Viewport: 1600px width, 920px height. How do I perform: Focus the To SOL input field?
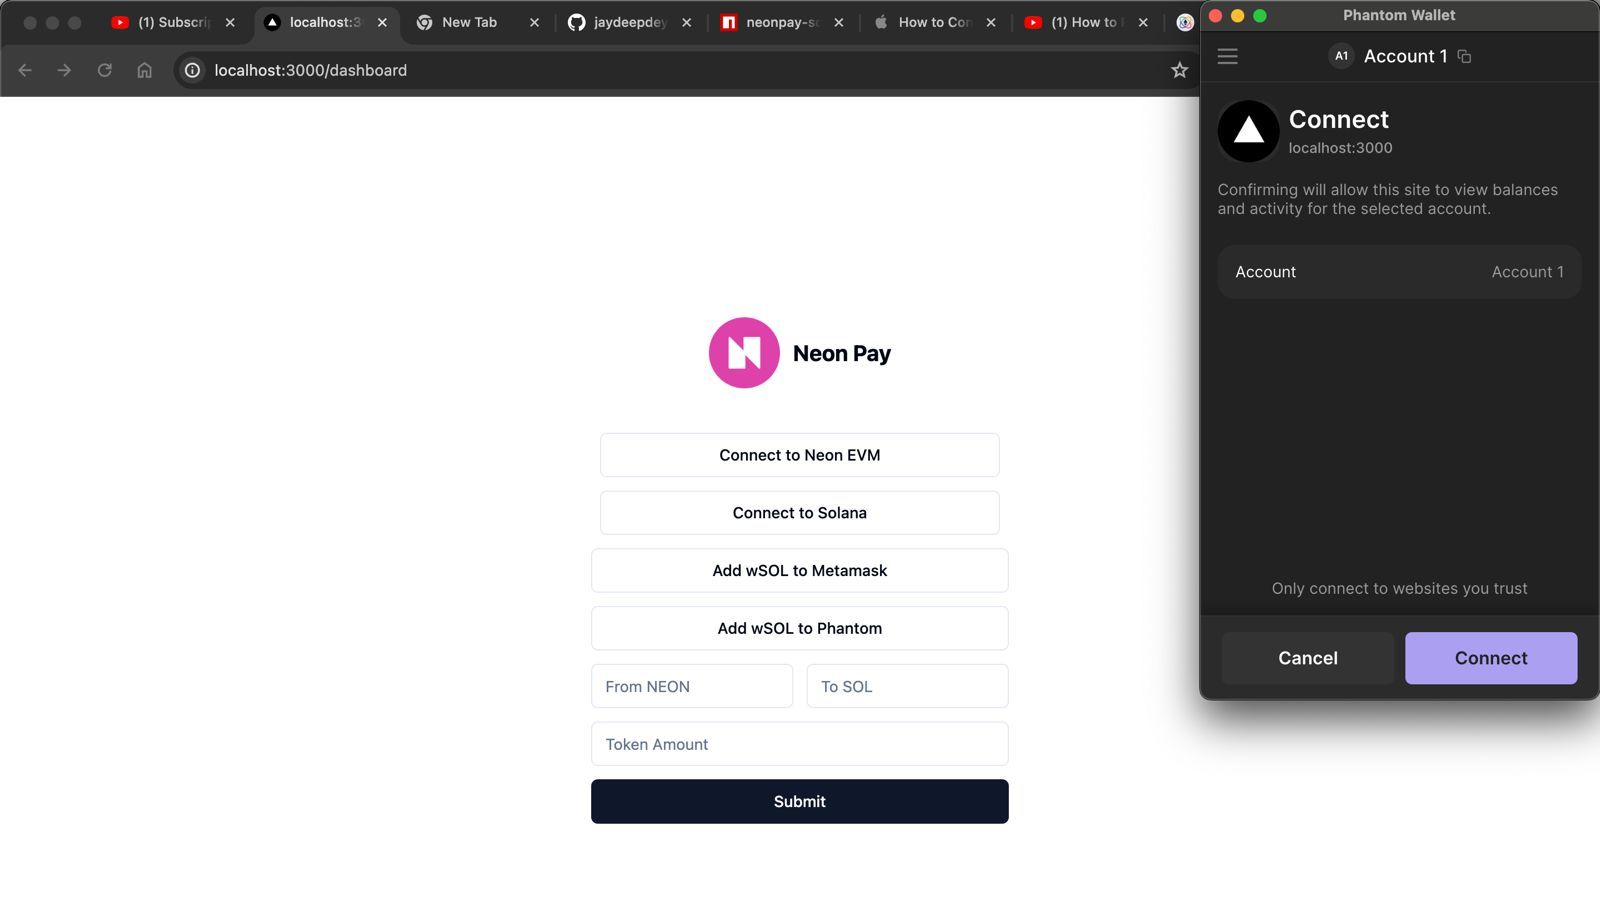[908, 687]
